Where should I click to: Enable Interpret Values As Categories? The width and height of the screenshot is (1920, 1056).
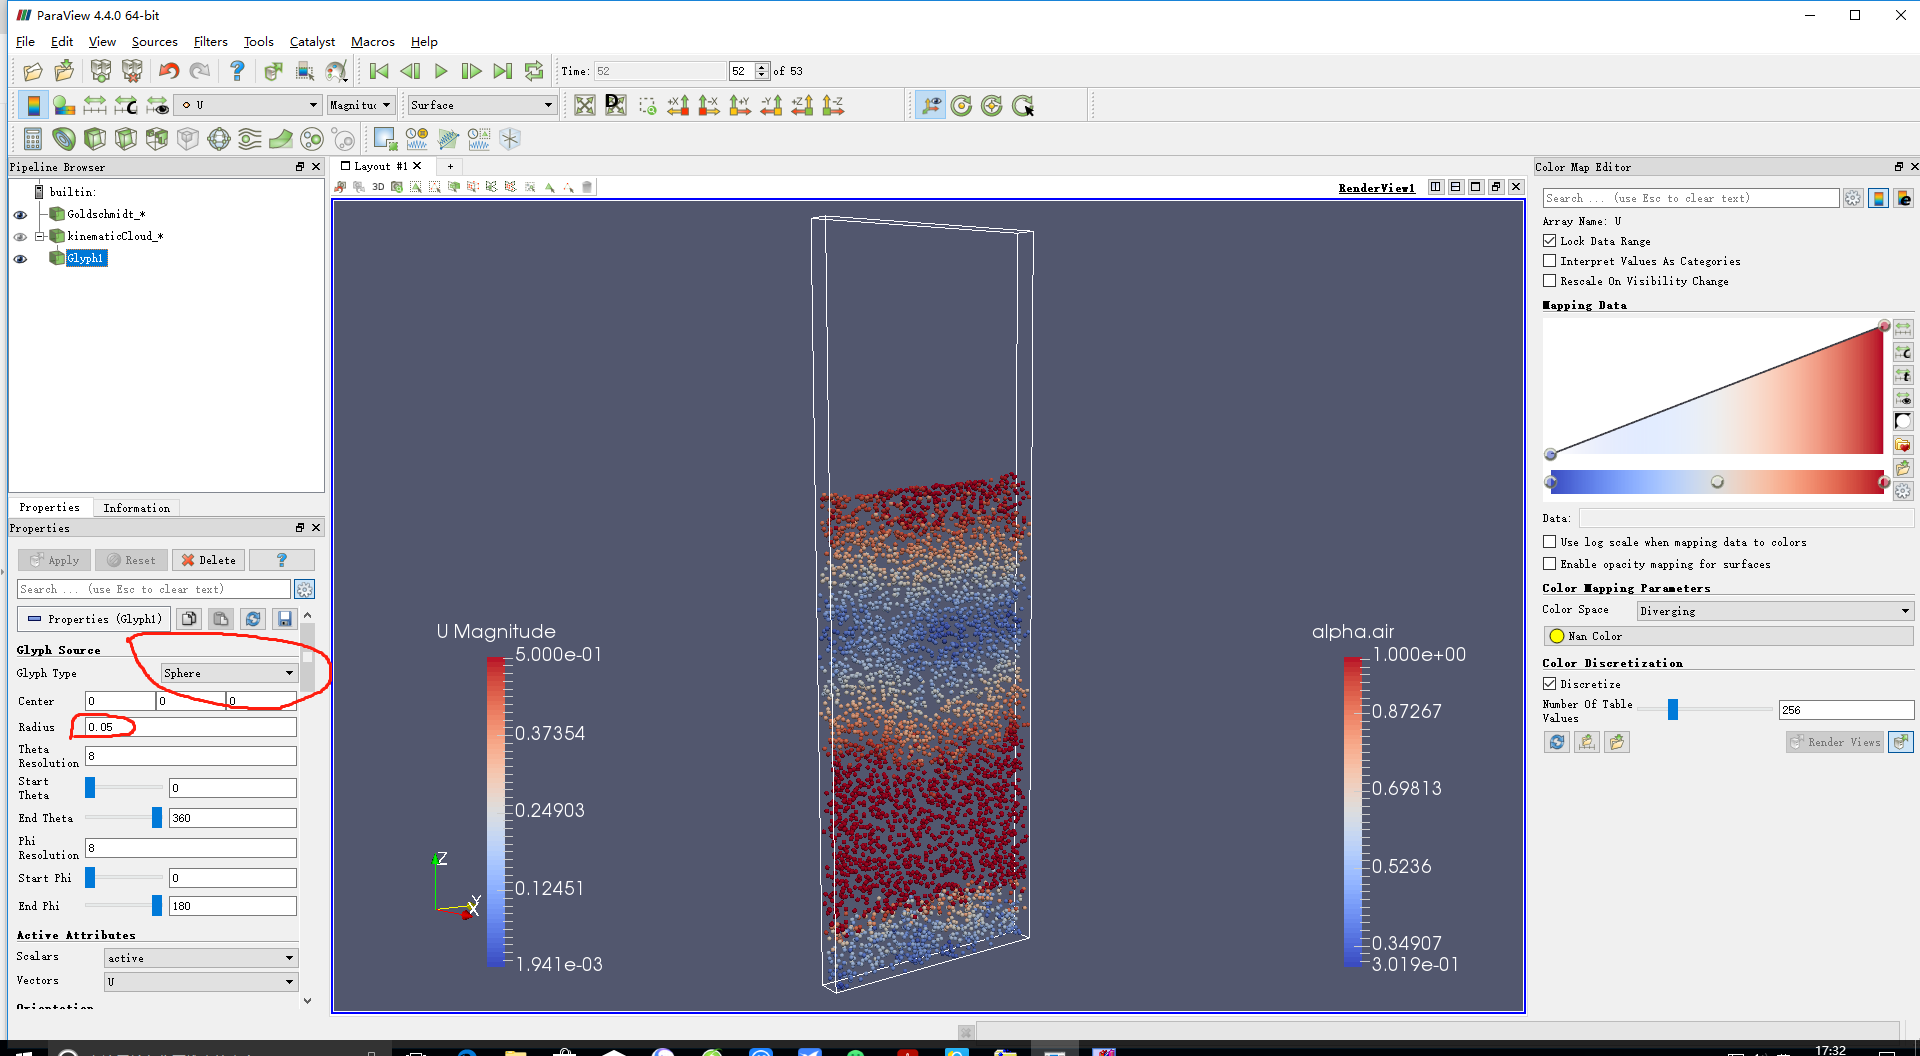[1550, 261]
